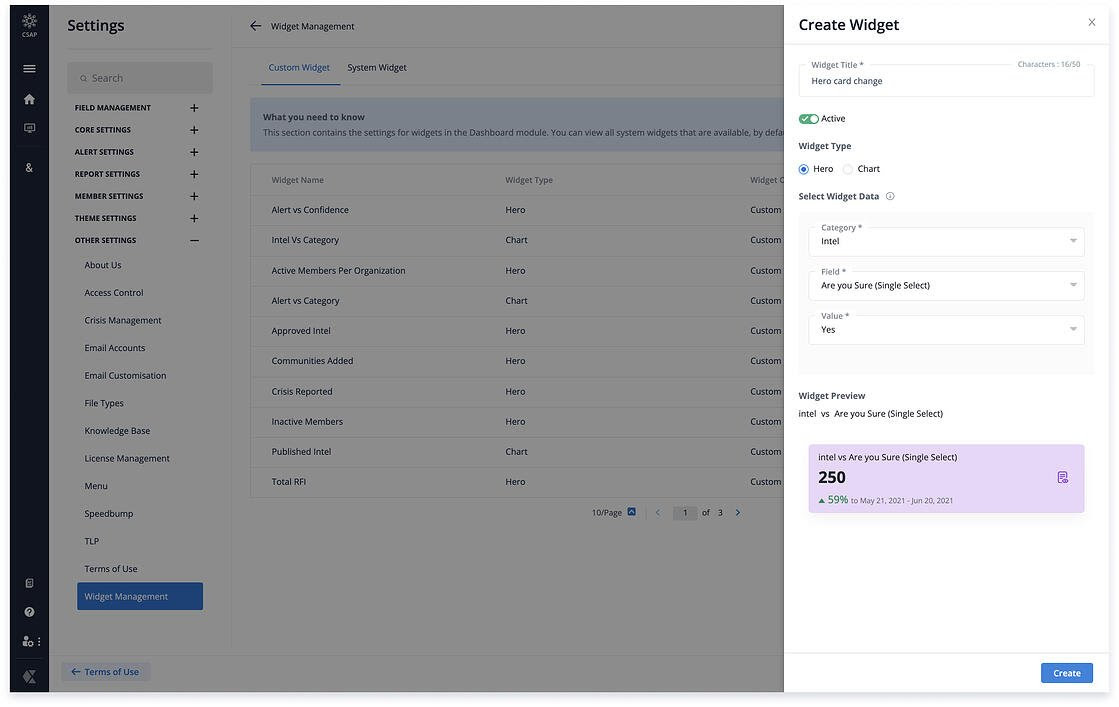Click the Terms of Use back link
Screen dimensions: 1119x707
(106, 672)
